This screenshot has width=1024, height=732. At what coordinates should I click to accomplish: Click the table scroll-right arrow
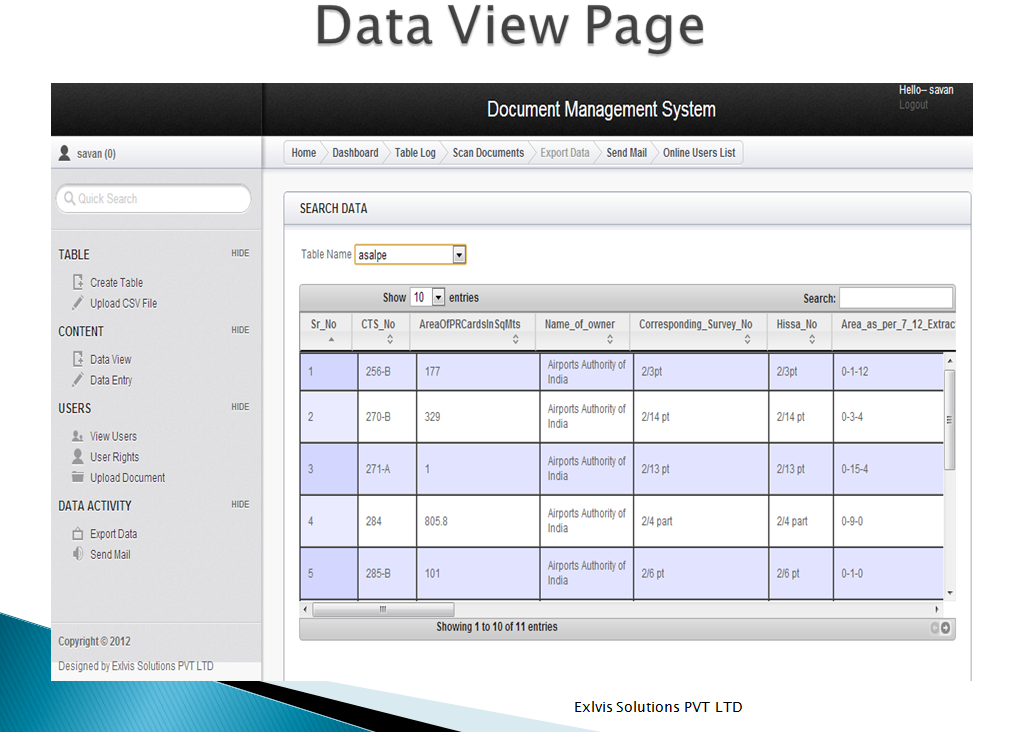[937, 609]
